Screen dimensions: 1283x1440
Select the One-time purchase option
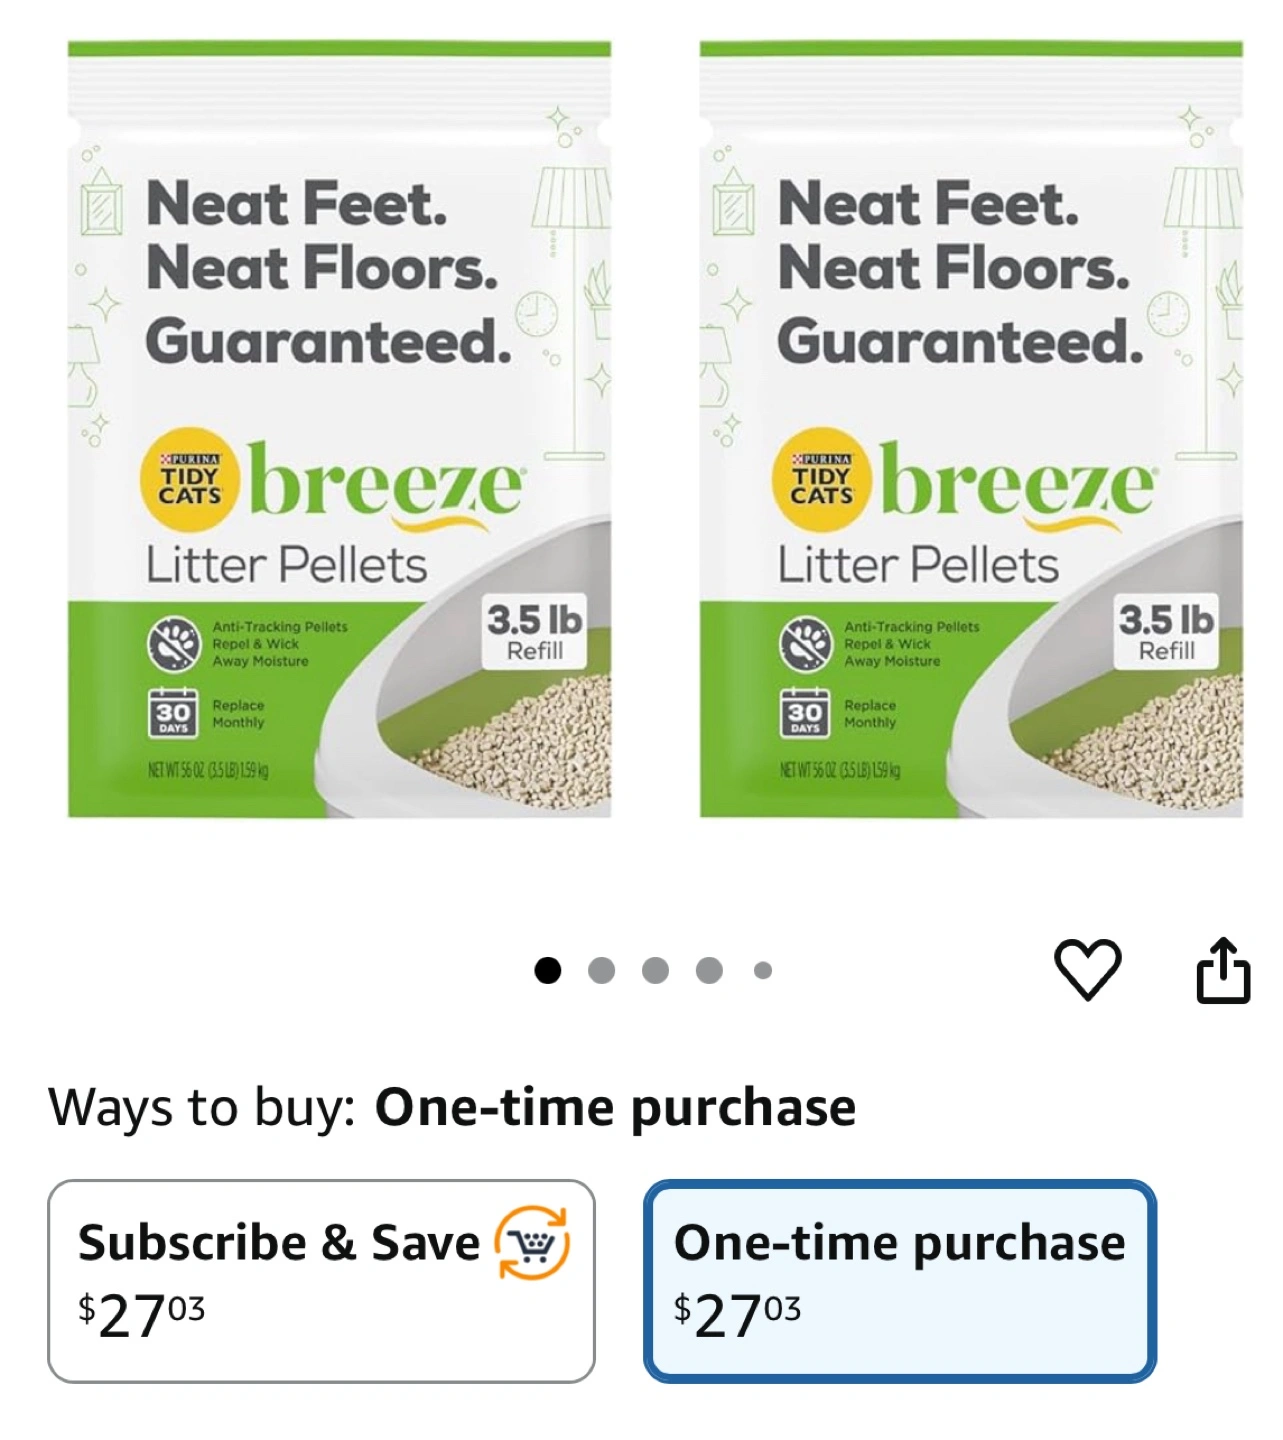(900, 1281)
